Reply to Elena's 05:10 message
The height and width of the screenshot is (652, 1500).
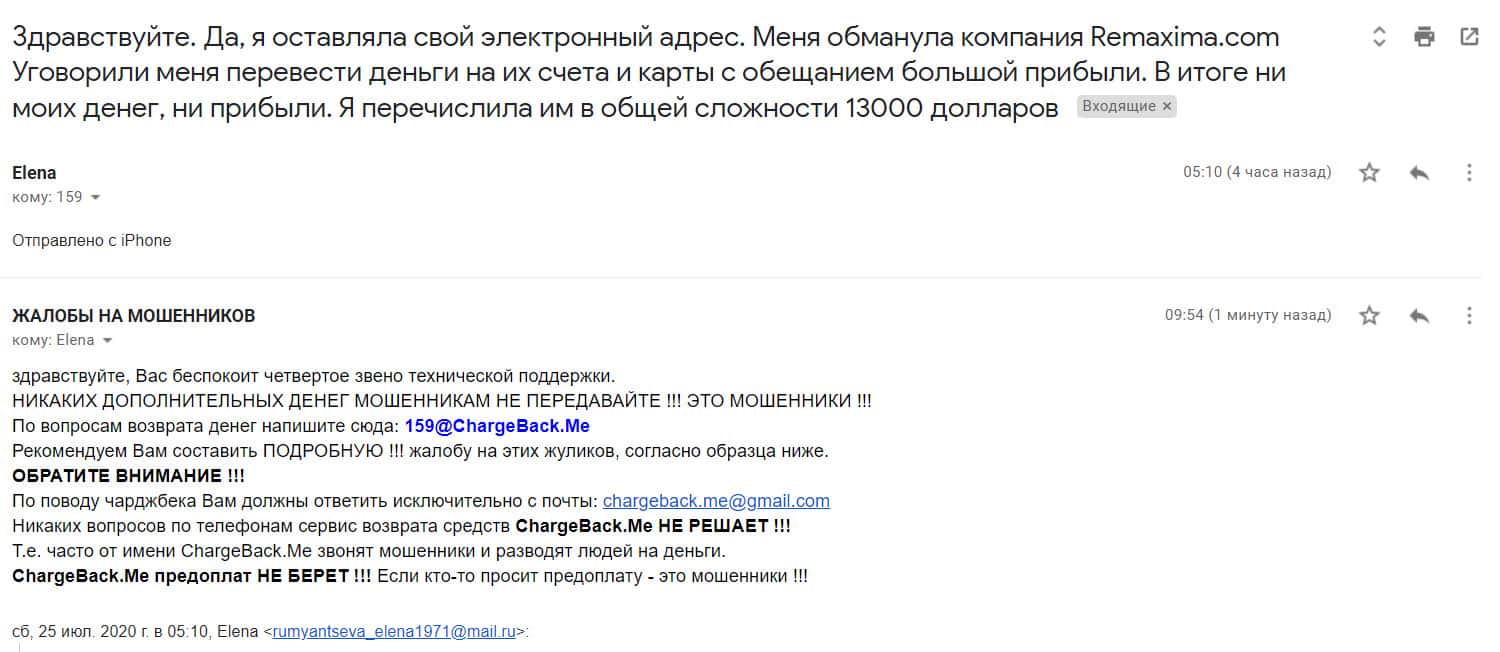point(1418,173)
